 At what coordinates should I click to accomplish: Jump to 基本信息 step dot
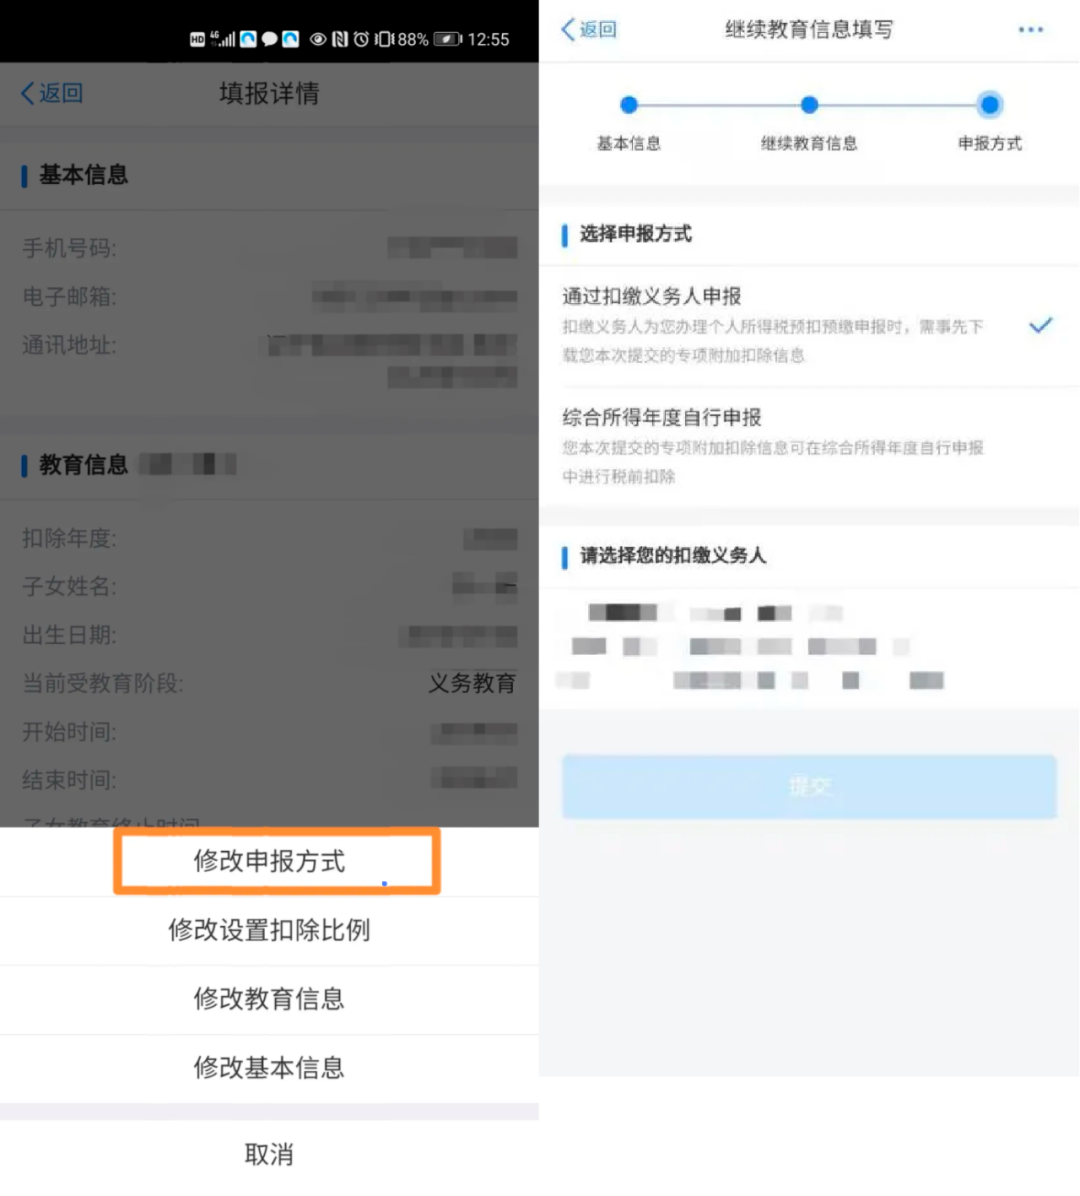point(628,105)
